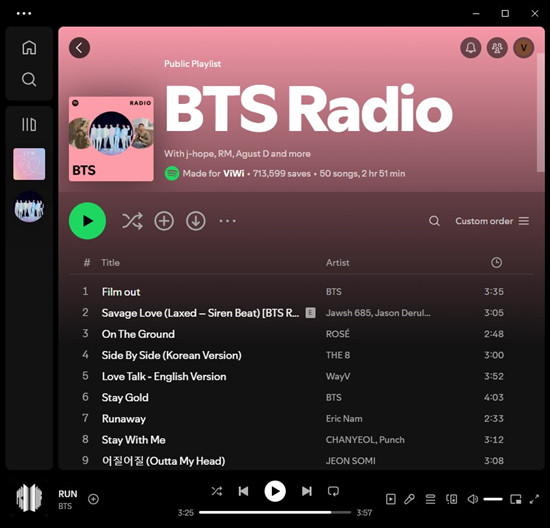This screenshot has height=528, width=550.
Task: Open the play queue
Action: tap(430, 499)
